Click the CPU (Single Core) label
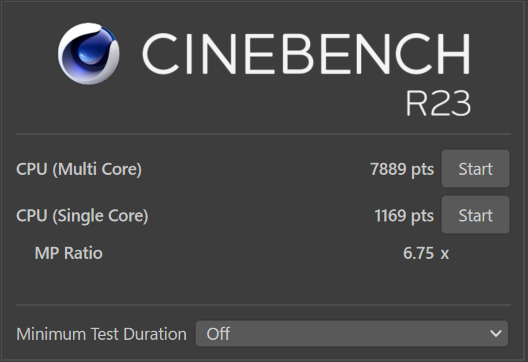 click(82, 216)
